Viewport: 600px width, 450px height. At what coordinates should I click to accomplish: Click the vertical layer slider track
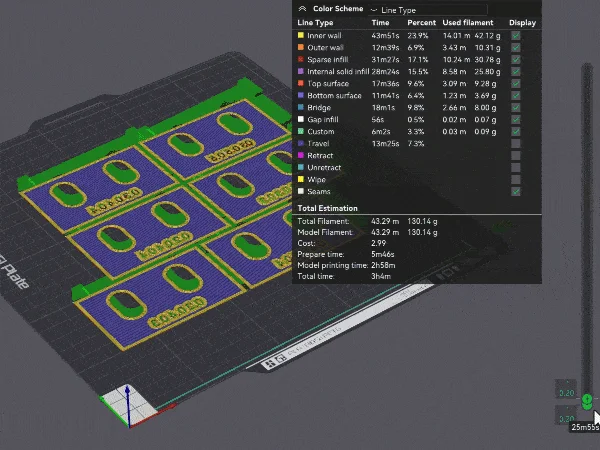point(587,230)
